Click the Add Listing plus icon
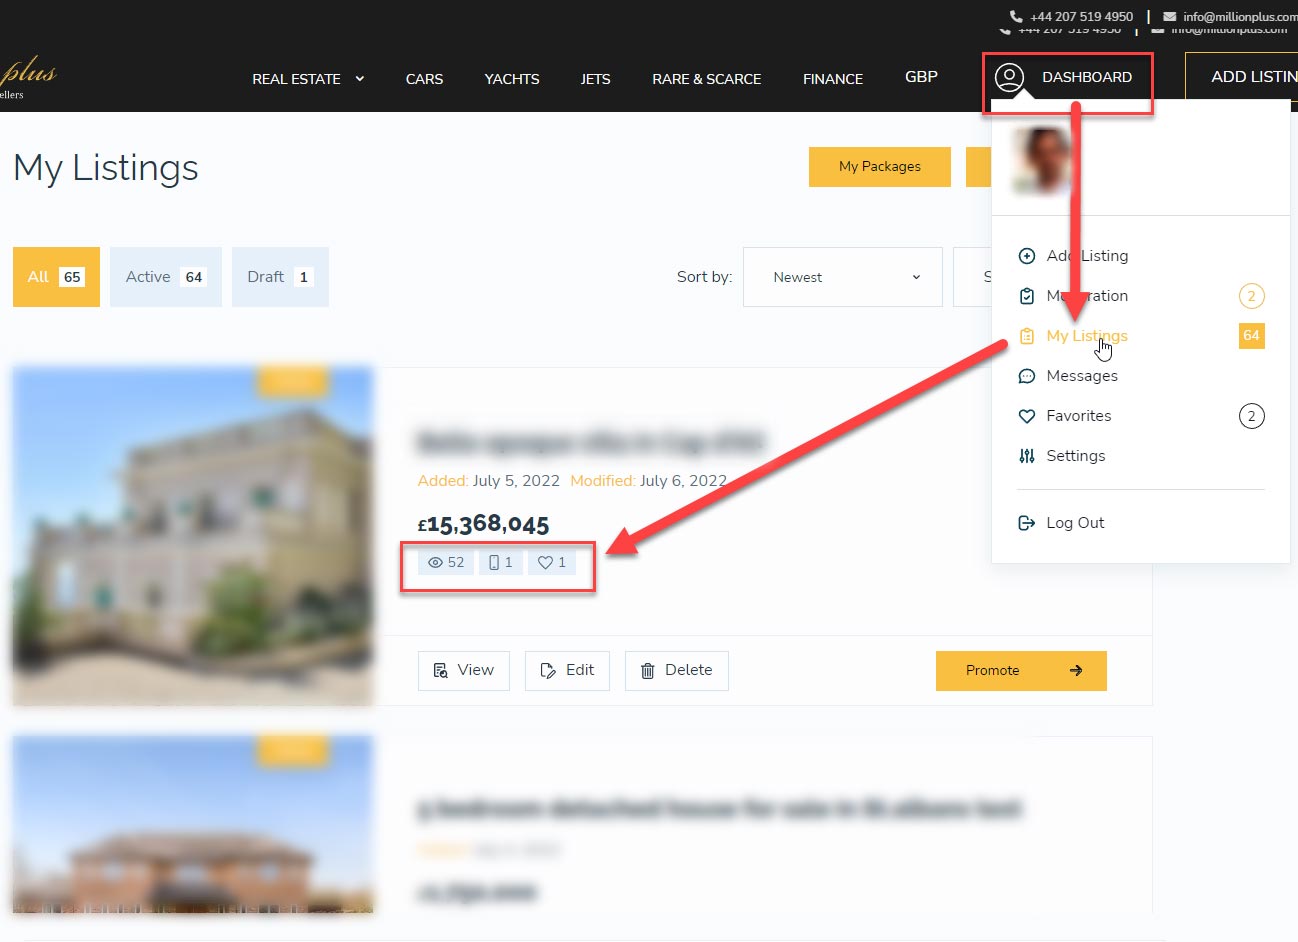Viewport: 1298px width, 942px height. (x=1026, y=256)
